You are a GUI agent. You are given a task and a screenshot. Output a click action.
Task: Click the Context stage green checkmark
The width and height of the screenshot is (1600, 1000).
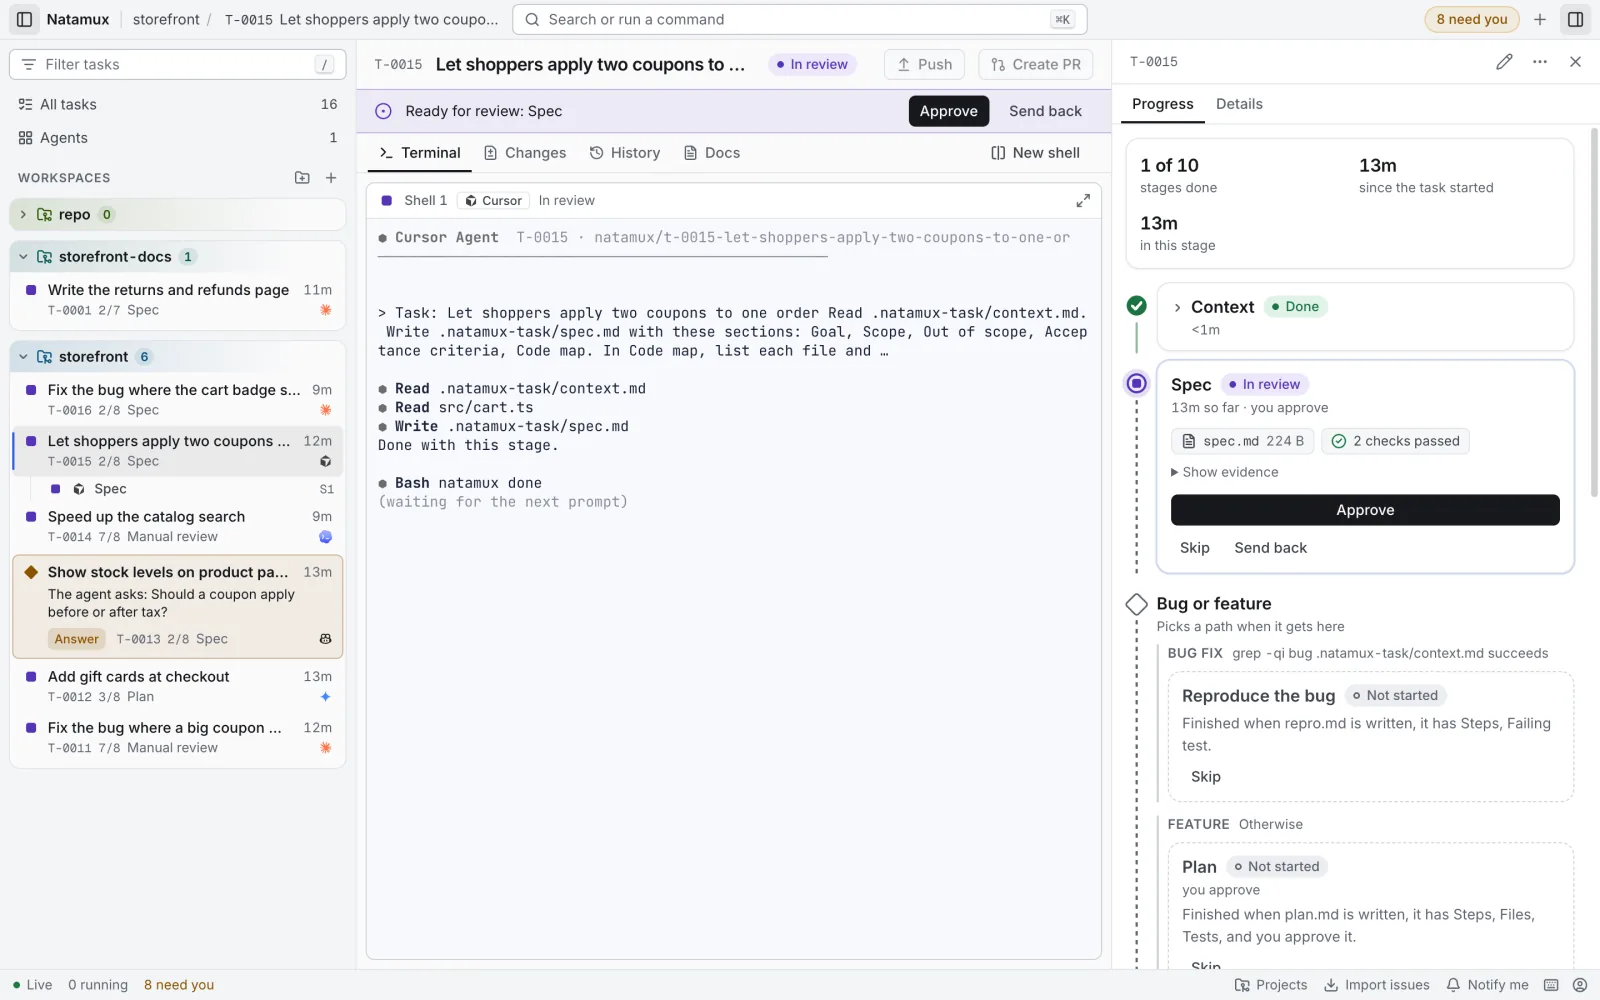pos(1136,306)
